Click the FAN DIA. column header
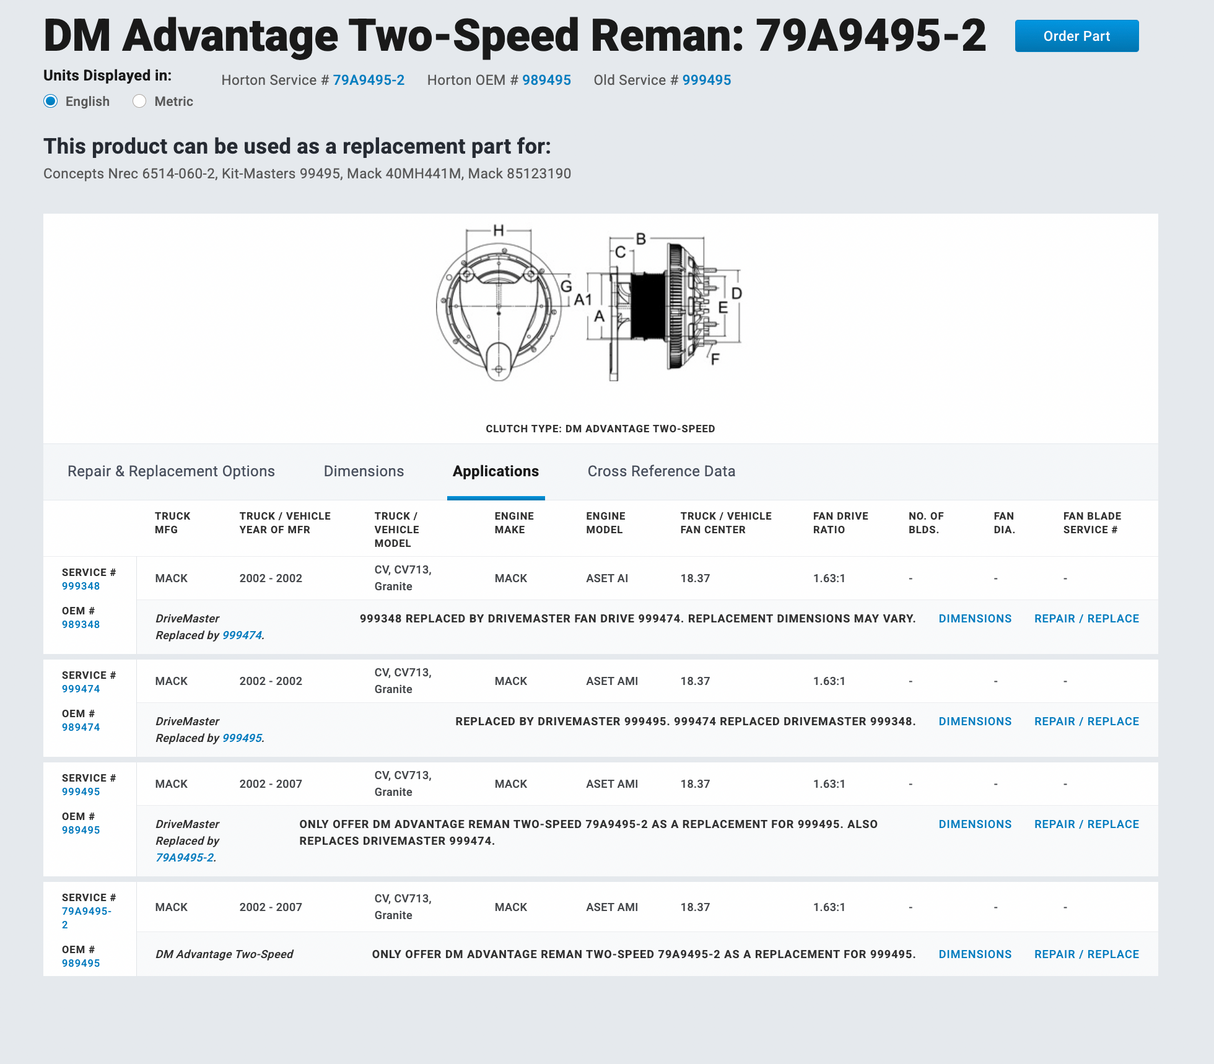 pos(1004,523)
